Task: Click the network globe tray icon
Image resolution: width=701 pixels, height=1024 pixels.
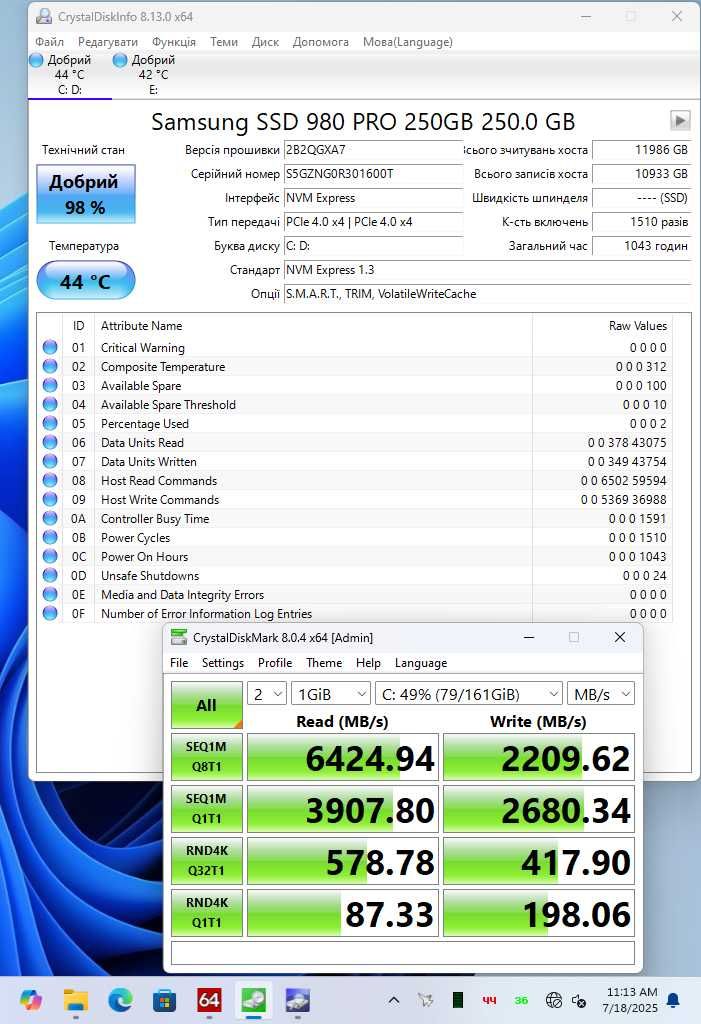Action: click(553, 1000)
